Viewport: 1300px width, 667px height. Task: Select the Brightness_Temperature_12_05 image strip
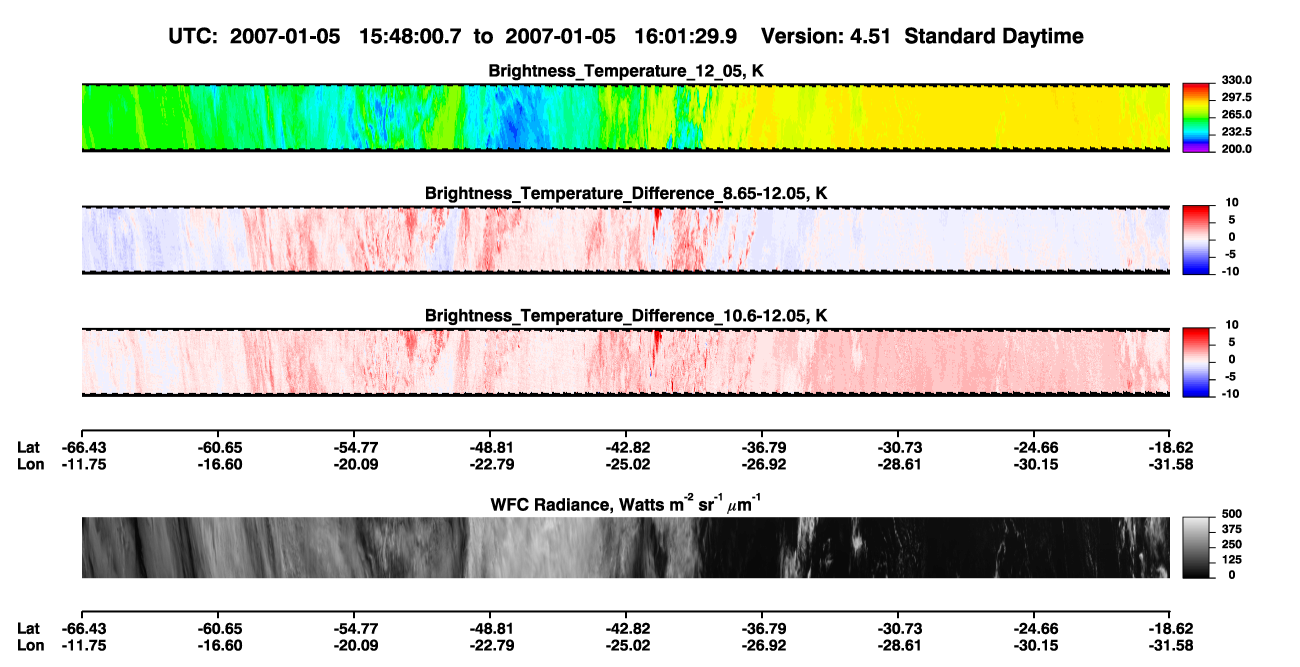pos(625,118)
